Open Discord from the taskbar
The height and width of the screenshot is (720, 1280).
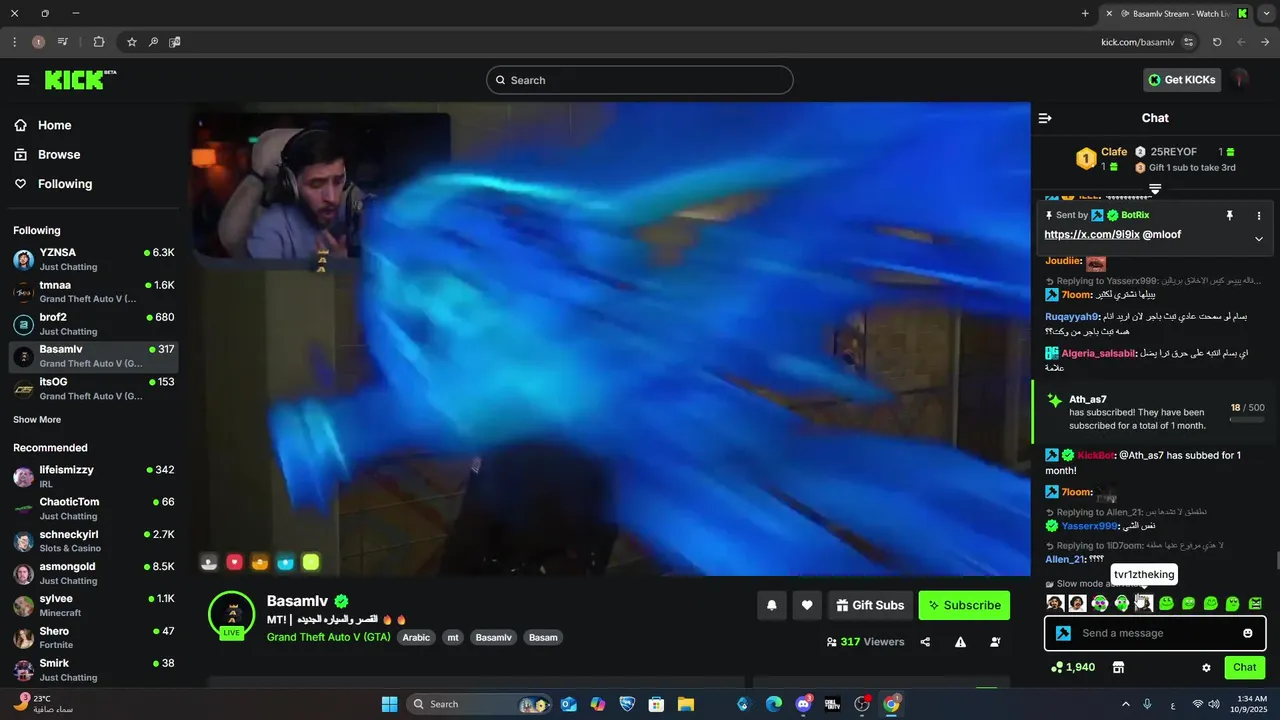click(803, 704)
